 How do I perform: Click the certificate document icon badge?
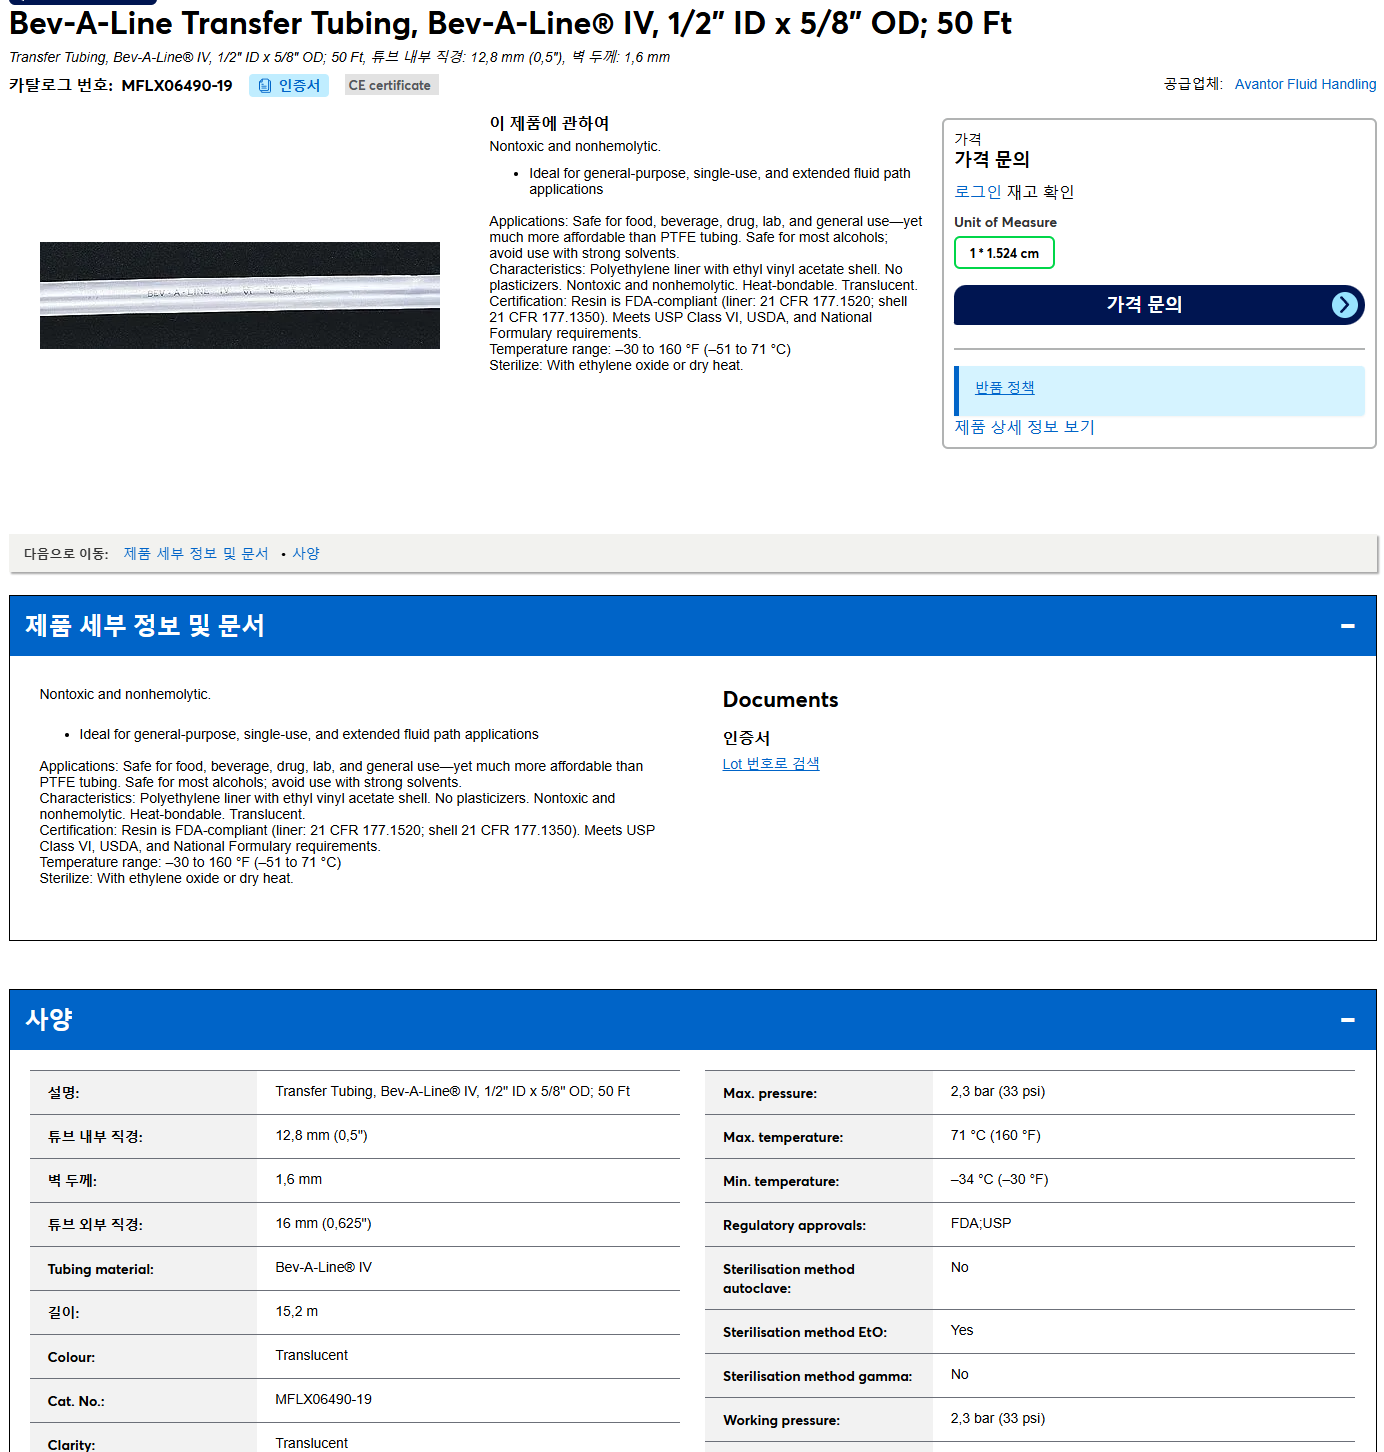tap(288, 86)
